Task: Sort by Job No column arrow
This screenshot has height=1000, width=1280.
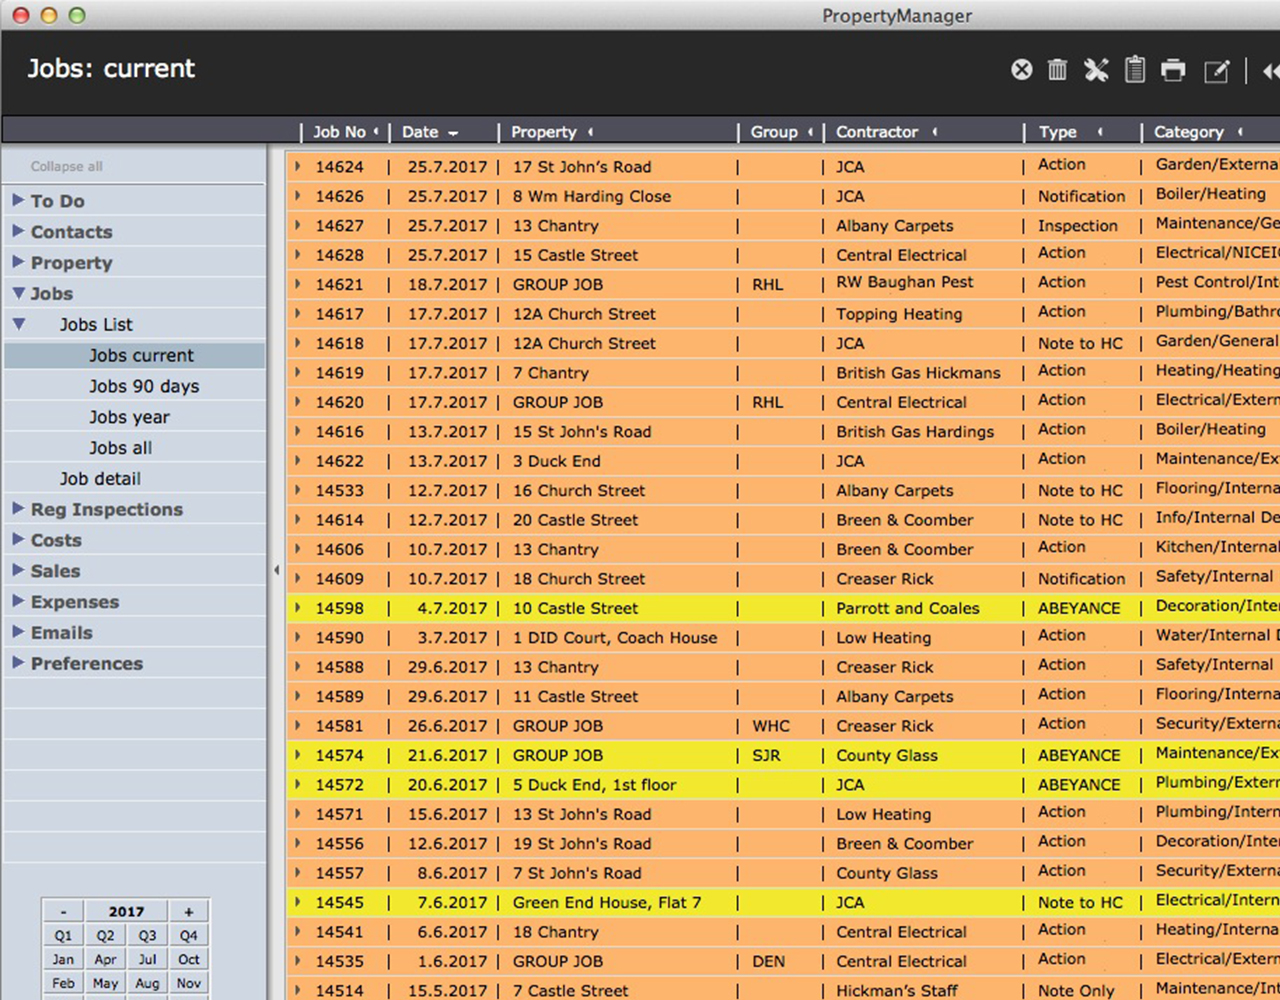Action: pyautogui.click(x=376, y=131)
